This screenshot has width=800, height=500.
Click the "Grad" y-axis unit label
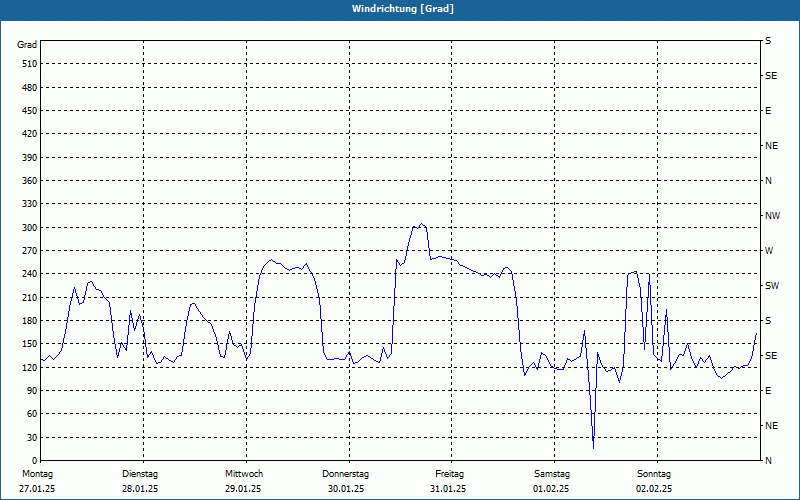[x=27, y=45]
